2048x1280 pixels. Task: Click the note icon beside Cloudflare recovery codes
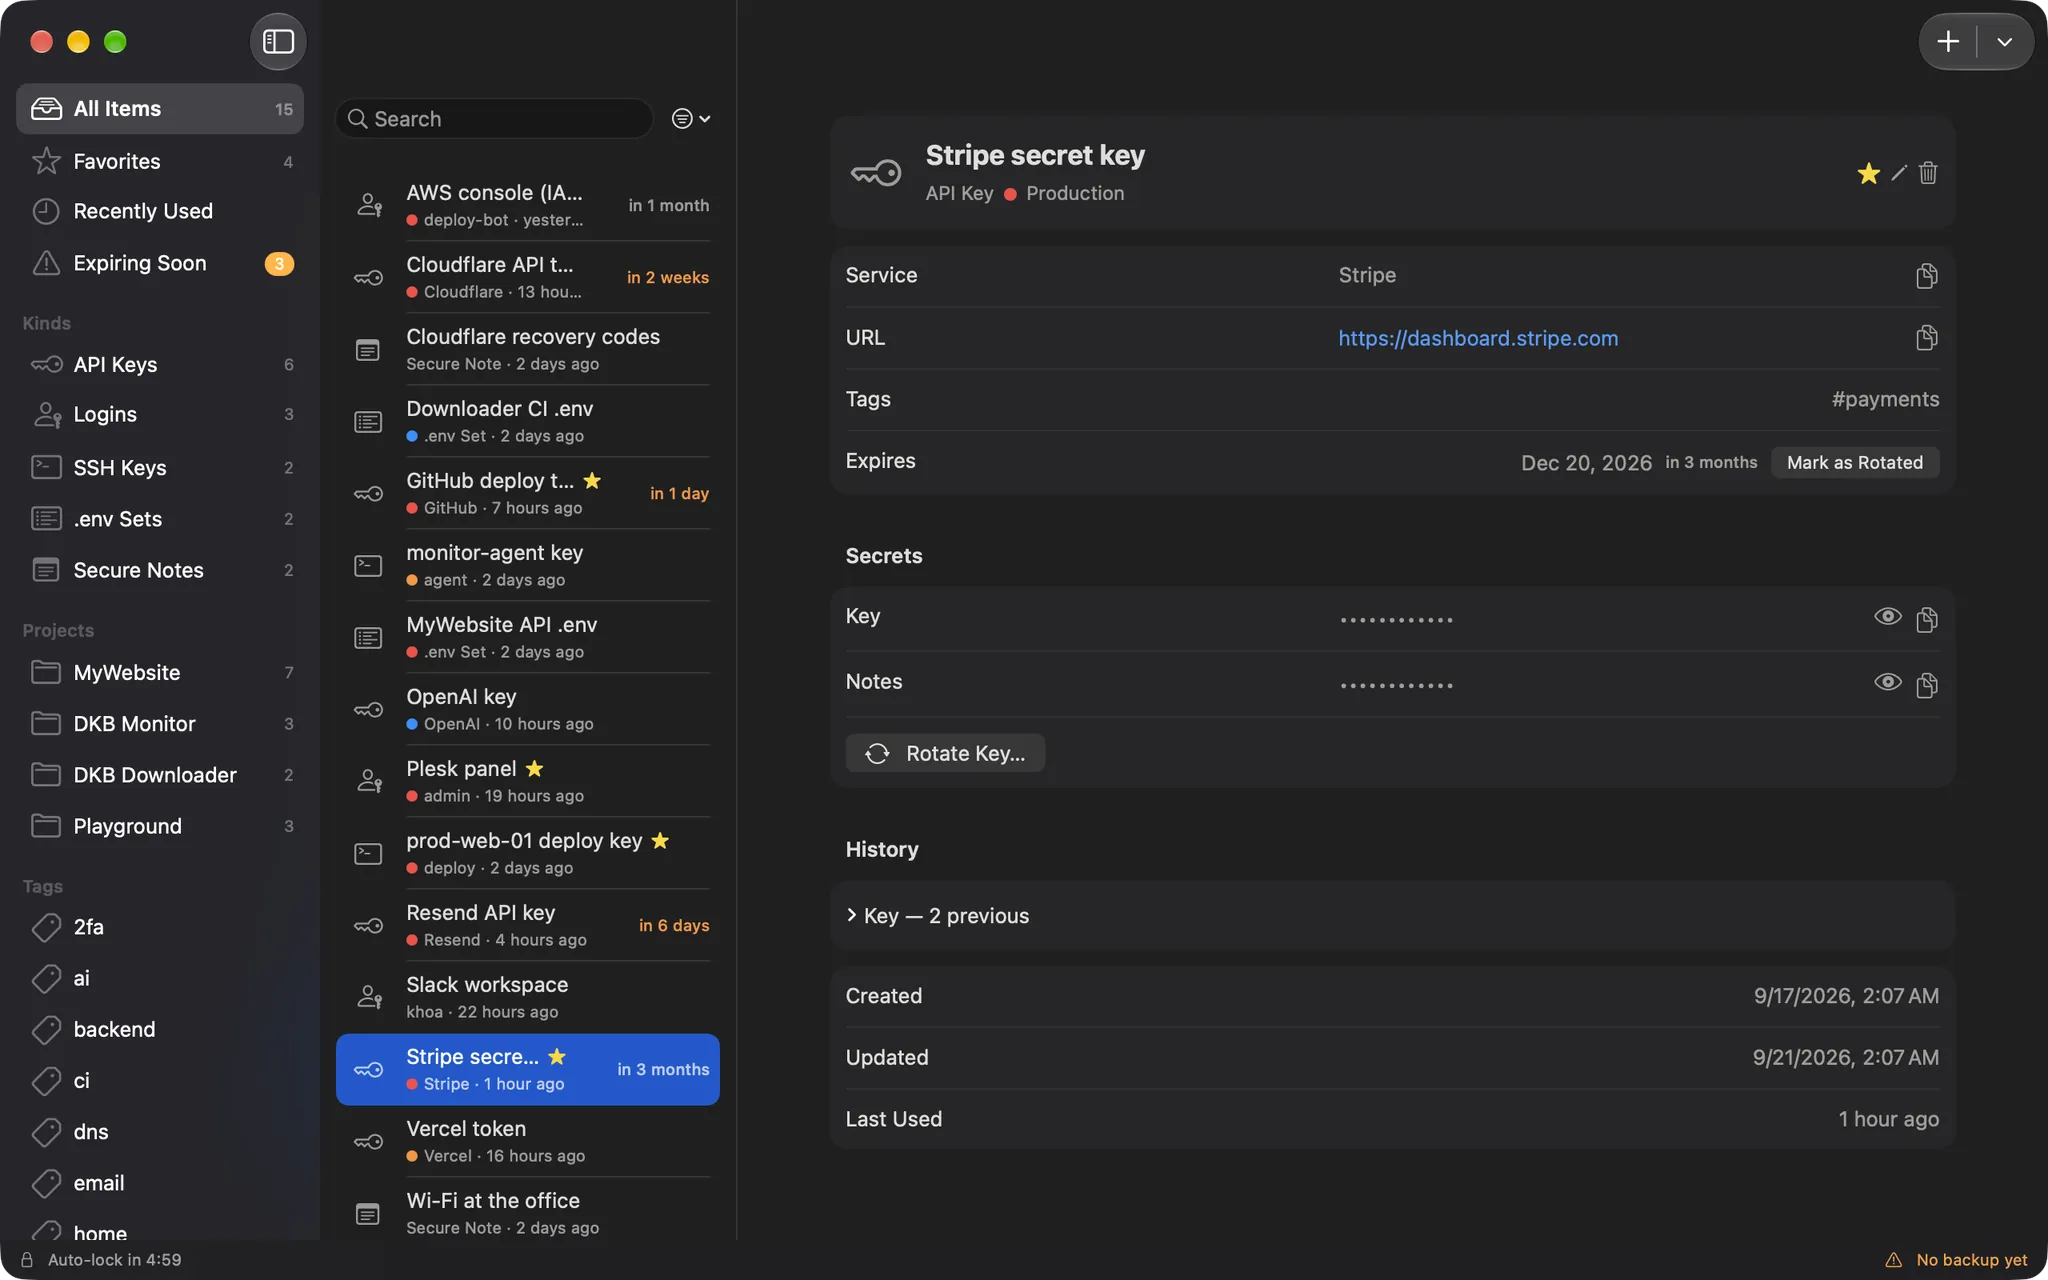[x=368, y=350]
